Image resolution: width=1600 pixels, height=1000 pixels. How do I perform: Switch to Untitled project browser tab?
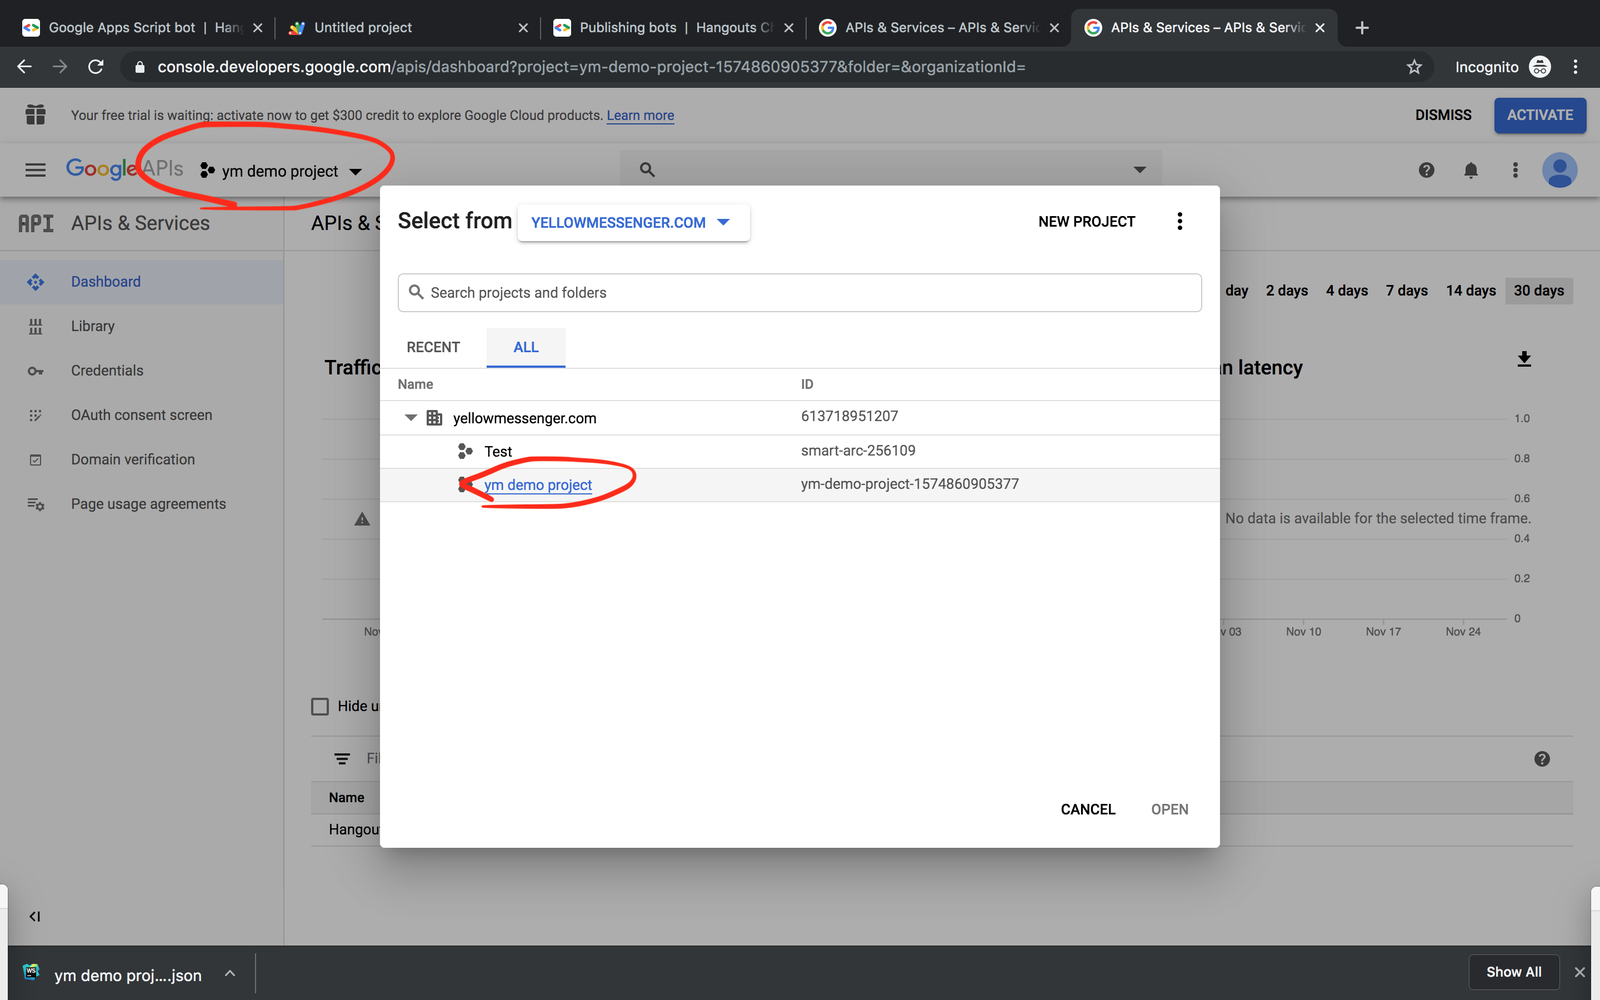point(407,28)
